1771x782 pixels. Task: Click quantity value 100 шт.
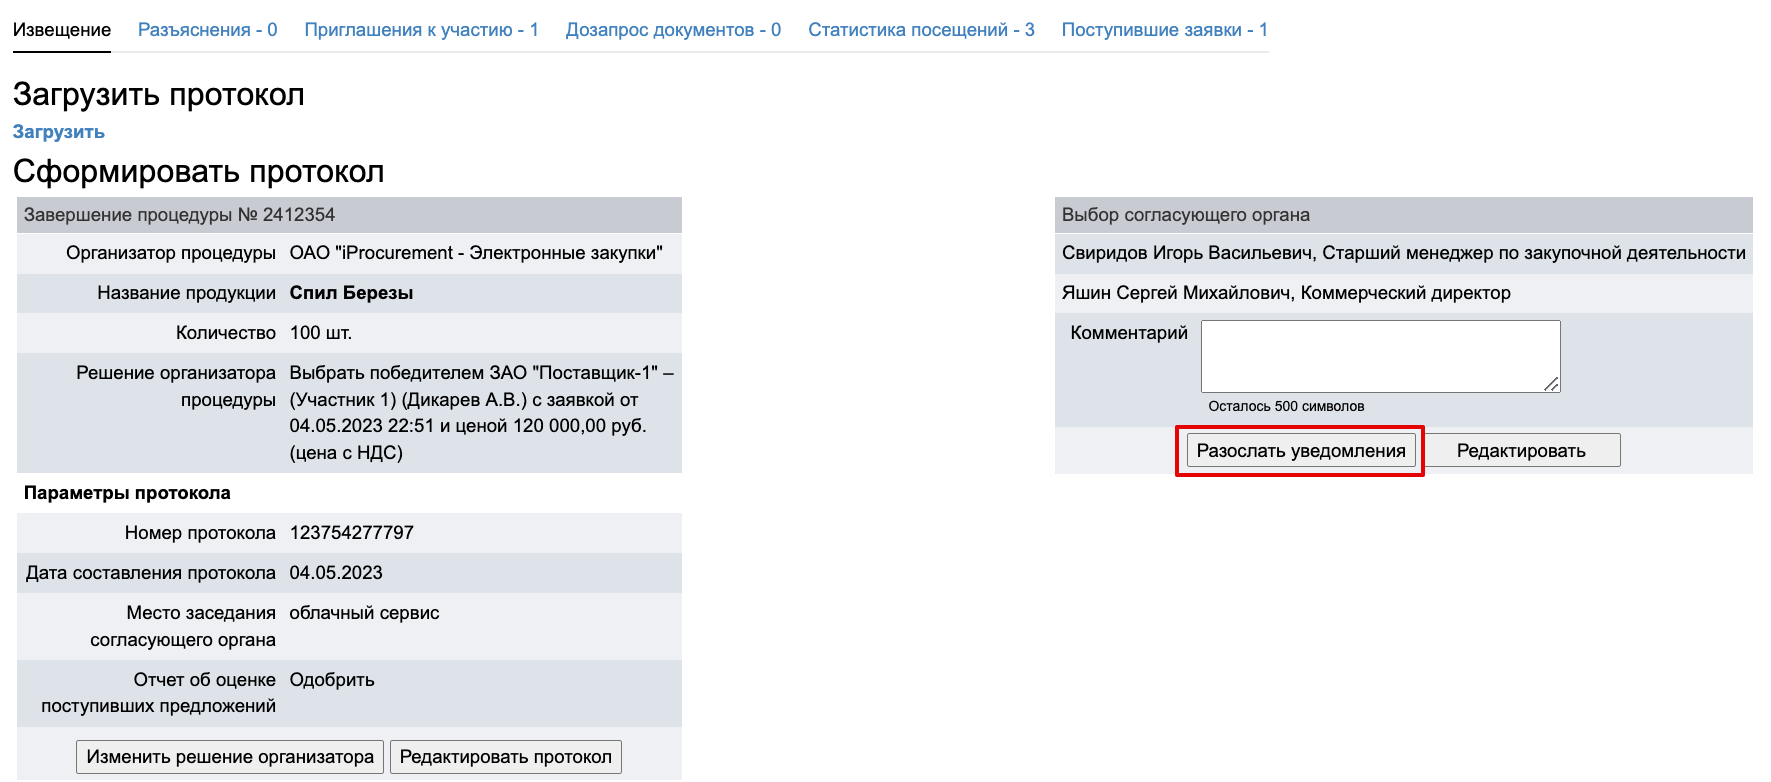pyautogui.click(x=321, y=333)
